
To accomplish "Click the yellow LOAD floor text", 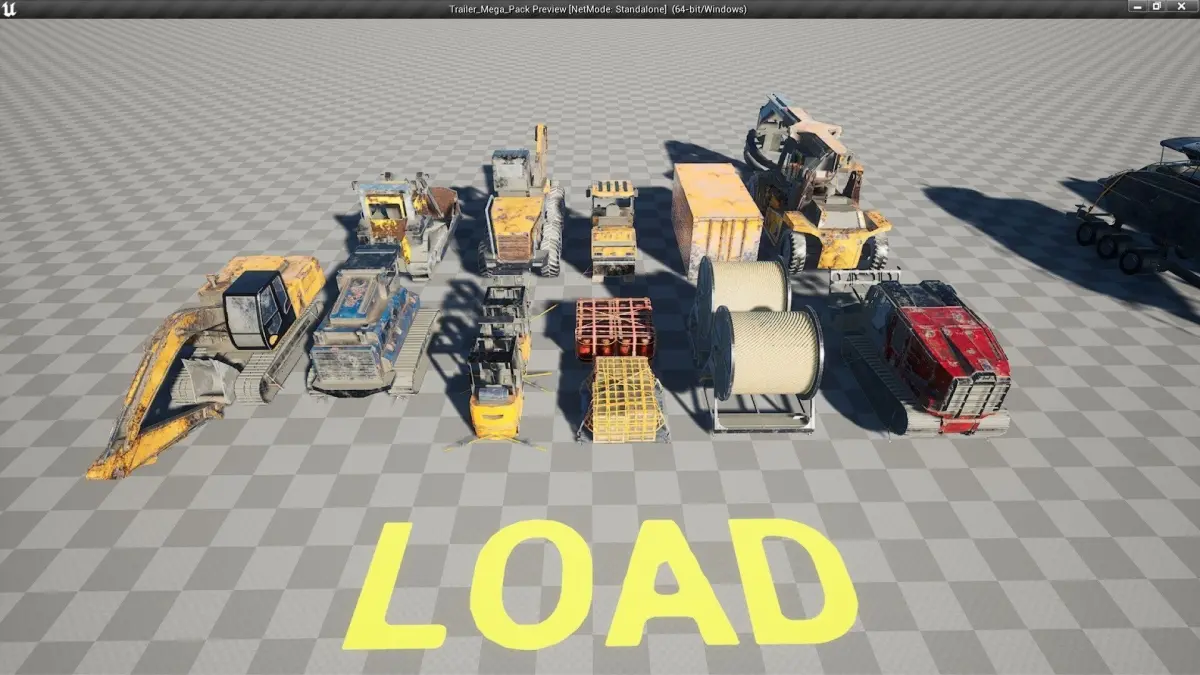I will pyautogui.click(x=600, y=585).
